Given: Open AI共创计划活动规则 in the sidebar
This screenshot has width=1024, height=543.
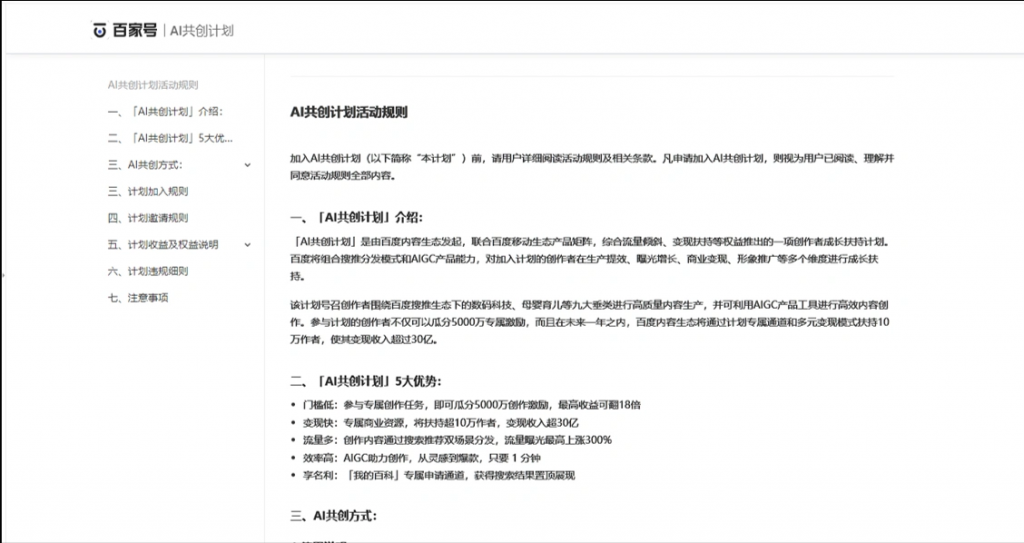Looking at the screenshot, I should 152,85.
